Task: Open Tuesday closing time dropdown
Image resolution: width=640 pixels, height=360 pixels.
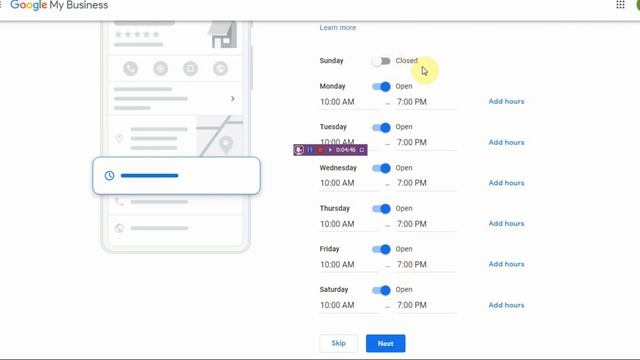Action: pos(426,143)
